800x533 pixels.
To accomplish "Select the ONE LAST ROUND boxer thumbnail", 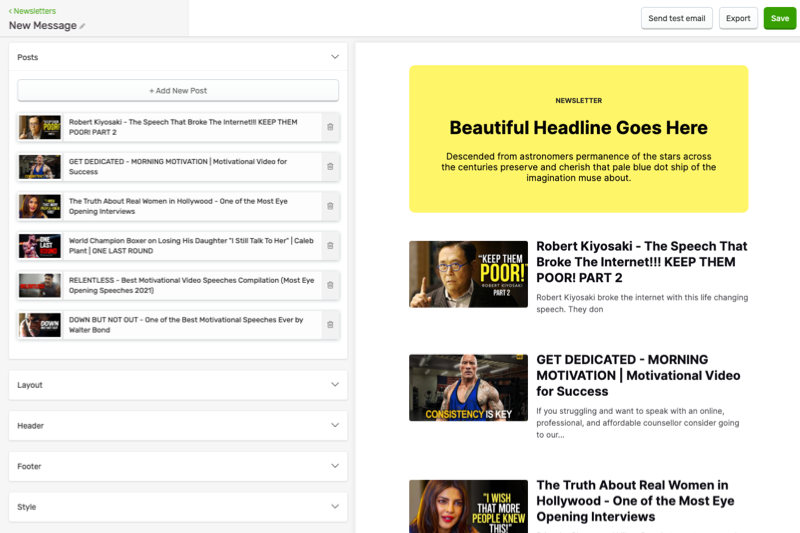I will tap(40, 246).
